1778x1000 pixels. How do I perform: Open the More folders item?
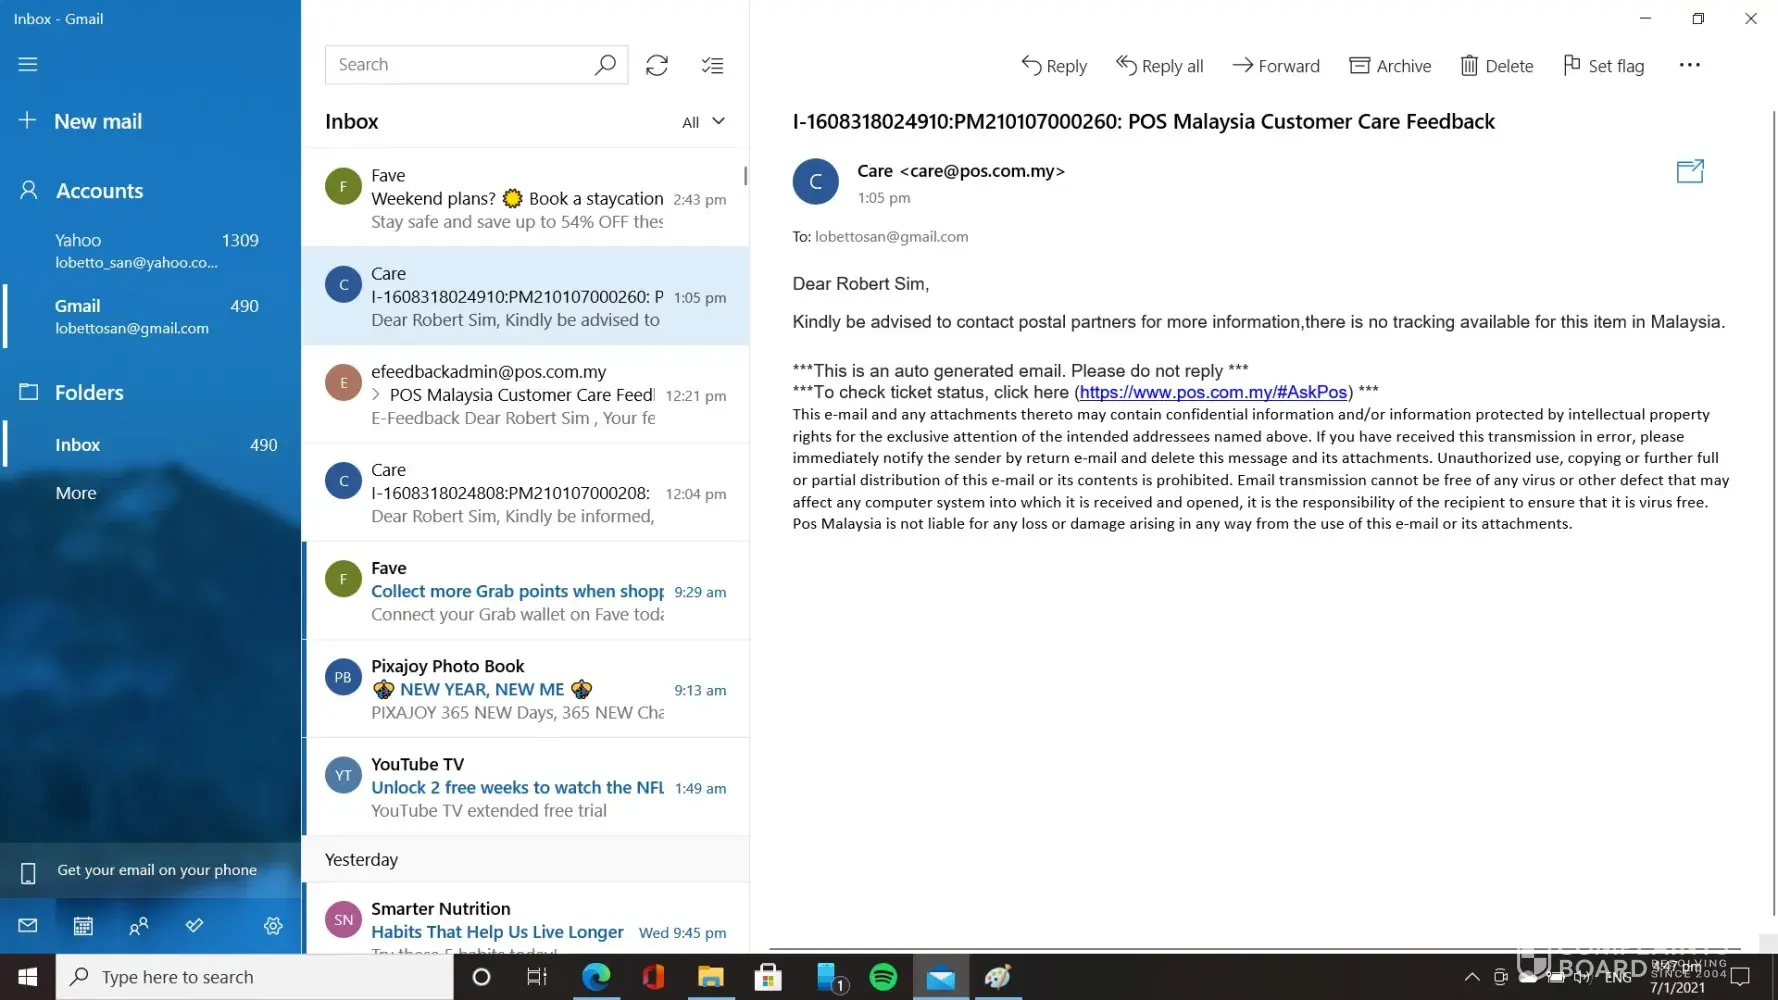click(76, 493)
